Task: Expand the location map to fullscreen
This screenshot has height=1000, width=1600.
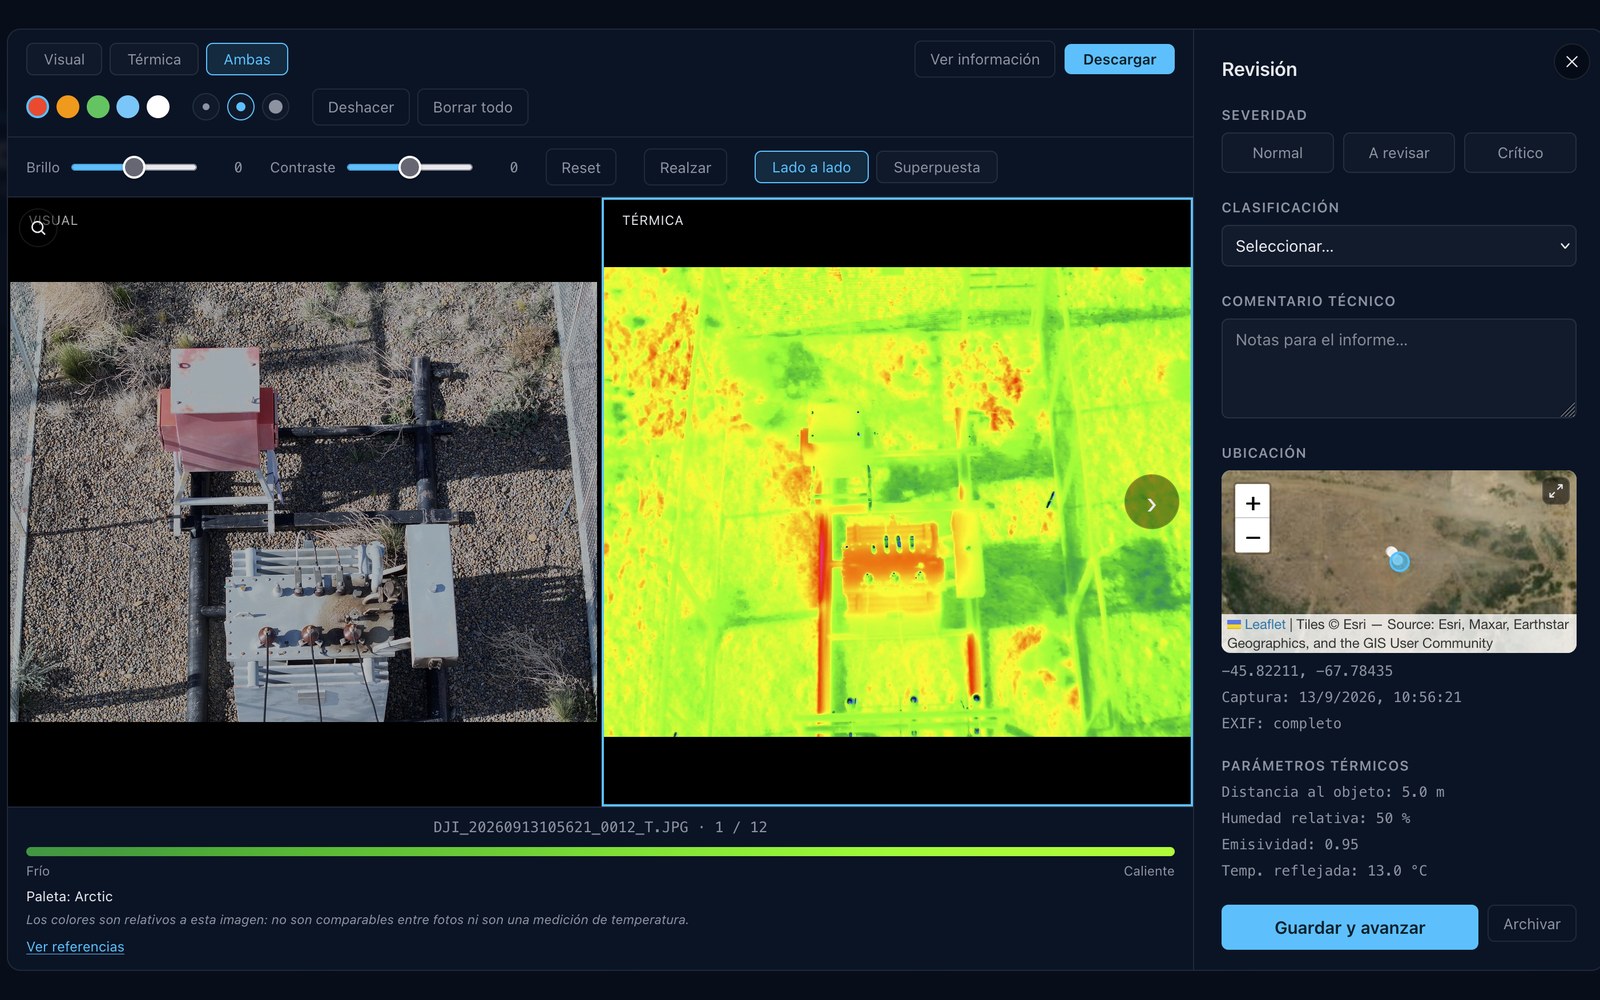Action: pos(1555,491)
